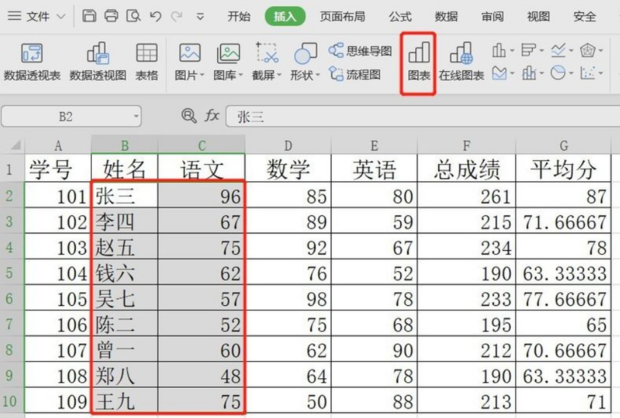This screenshot has height=418, width=620.
Task: Select 吴七's 数学 score 98
Action: pyautogui.click(x=288, y=299)
